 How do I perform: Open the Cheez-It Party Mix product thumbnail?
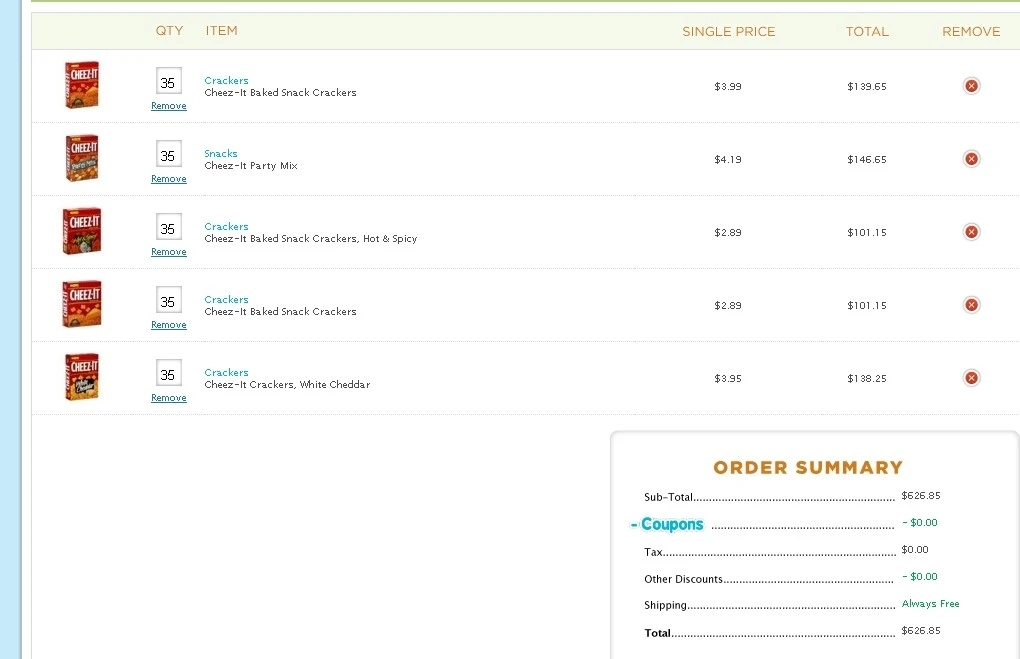point(82,158)
